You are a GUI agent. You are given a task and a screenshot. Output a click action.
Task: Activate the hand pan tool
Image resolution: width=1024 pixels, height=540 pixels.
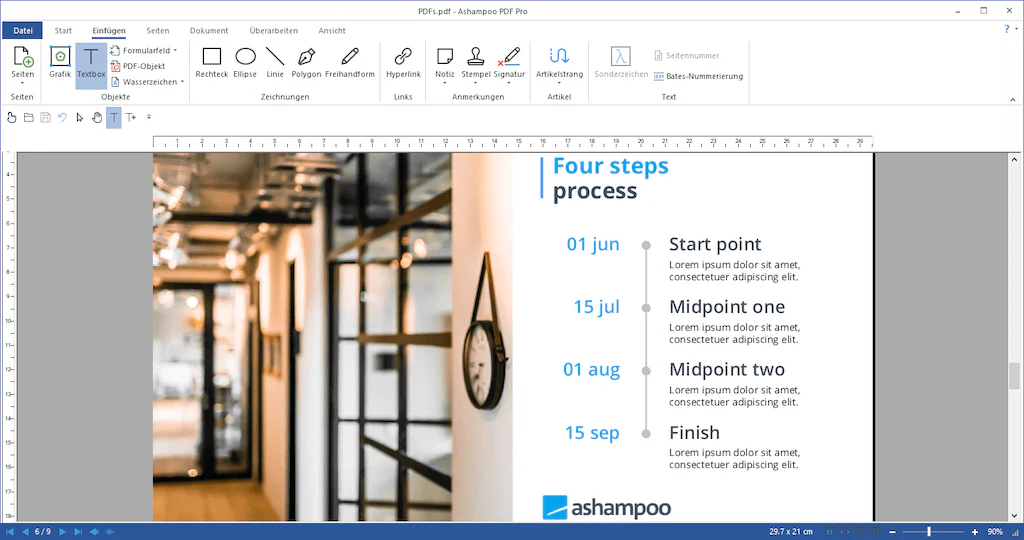coord(97,118)
